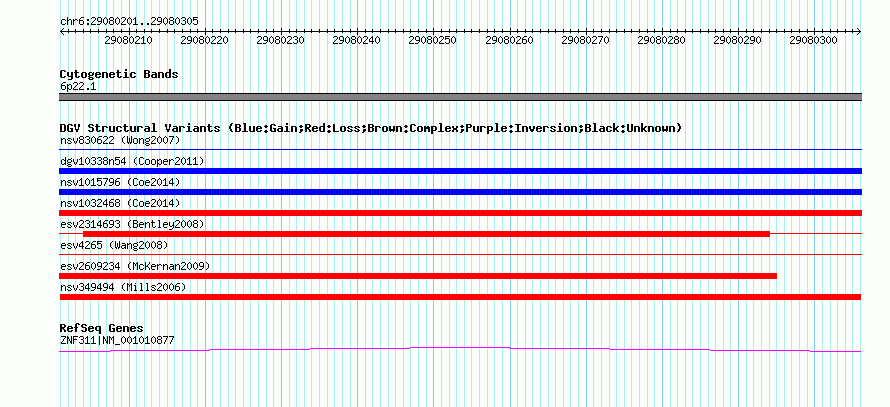The image size is (890, 407).
Task: Open variant dgv10338n54 (Cooper2011) label
Action: 132,161
